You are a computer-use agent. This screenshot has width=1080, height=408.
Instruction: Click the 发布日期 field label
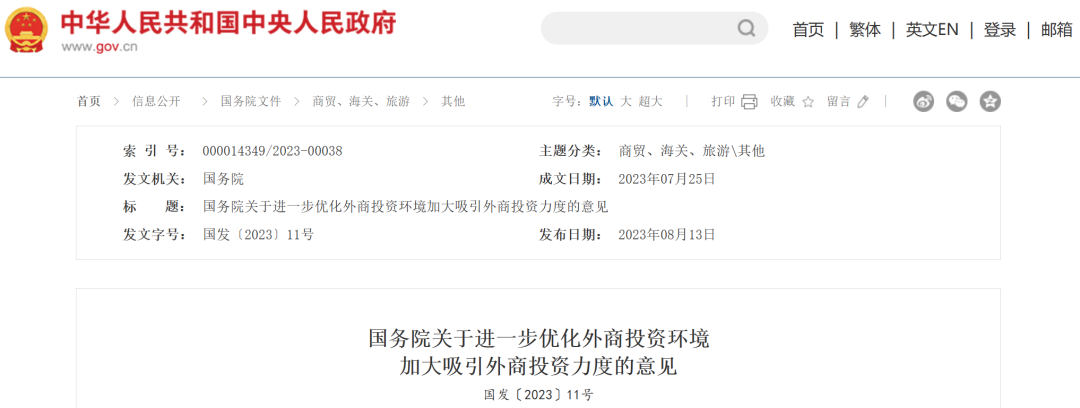click(x=570, y=235)
